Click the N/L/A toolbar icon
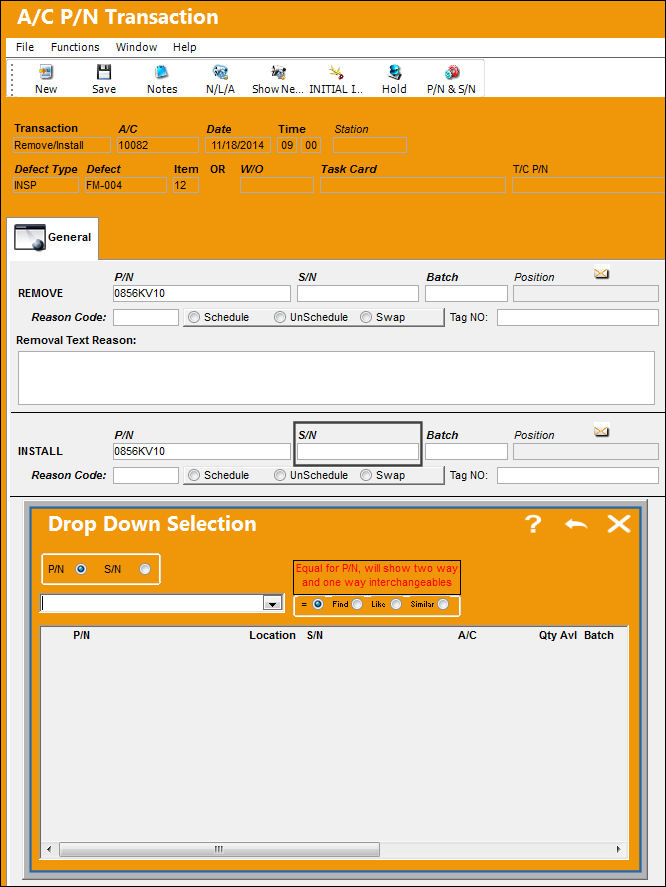Viewport: 666px width, 887px height. 220,72
